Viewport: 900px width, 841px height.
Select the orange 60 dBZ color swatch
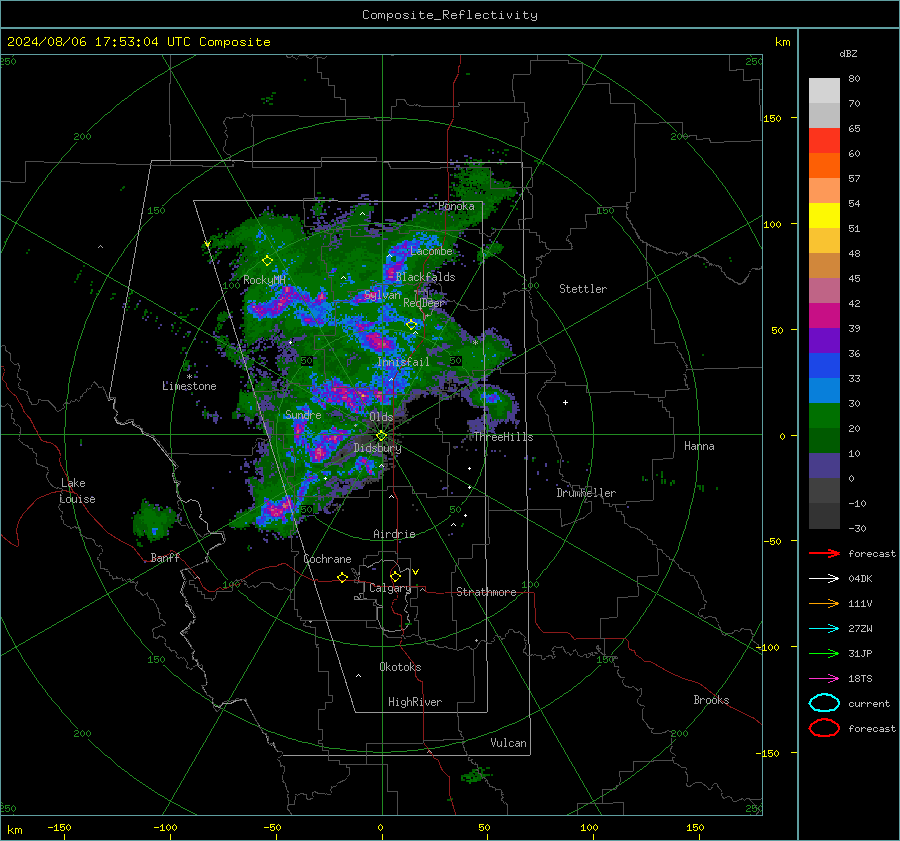824,165
